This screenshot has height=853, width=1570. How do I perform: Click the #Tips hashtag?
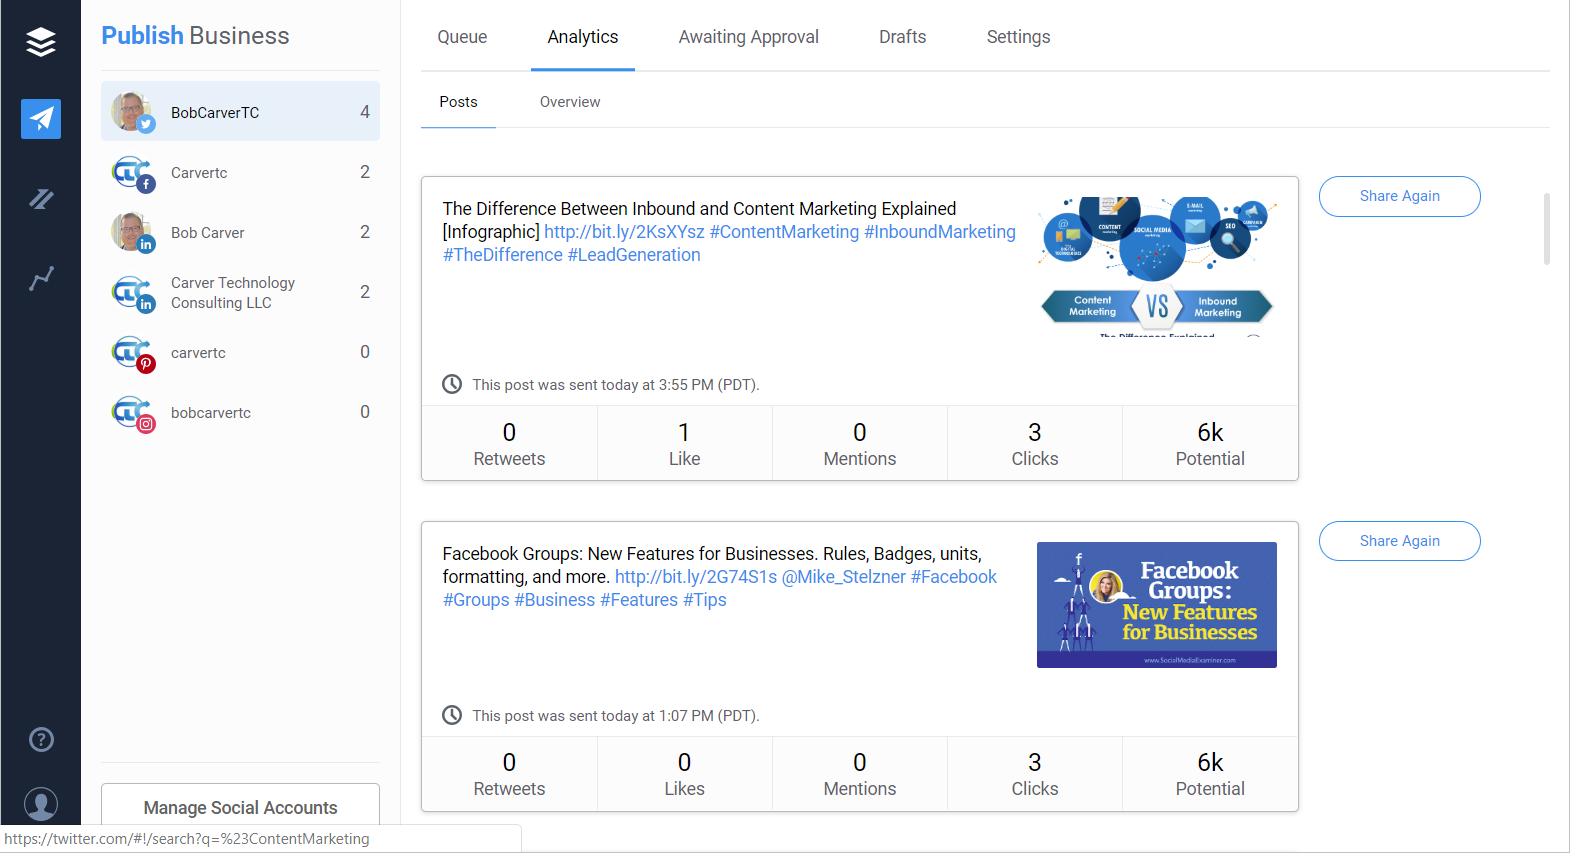coord(705,600)
